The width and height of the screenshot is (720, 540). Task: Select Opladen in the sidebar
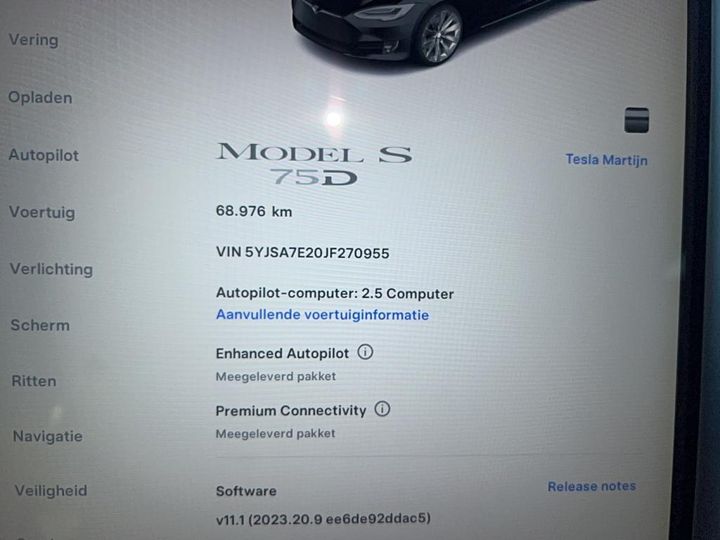click(x=40, y=97)
